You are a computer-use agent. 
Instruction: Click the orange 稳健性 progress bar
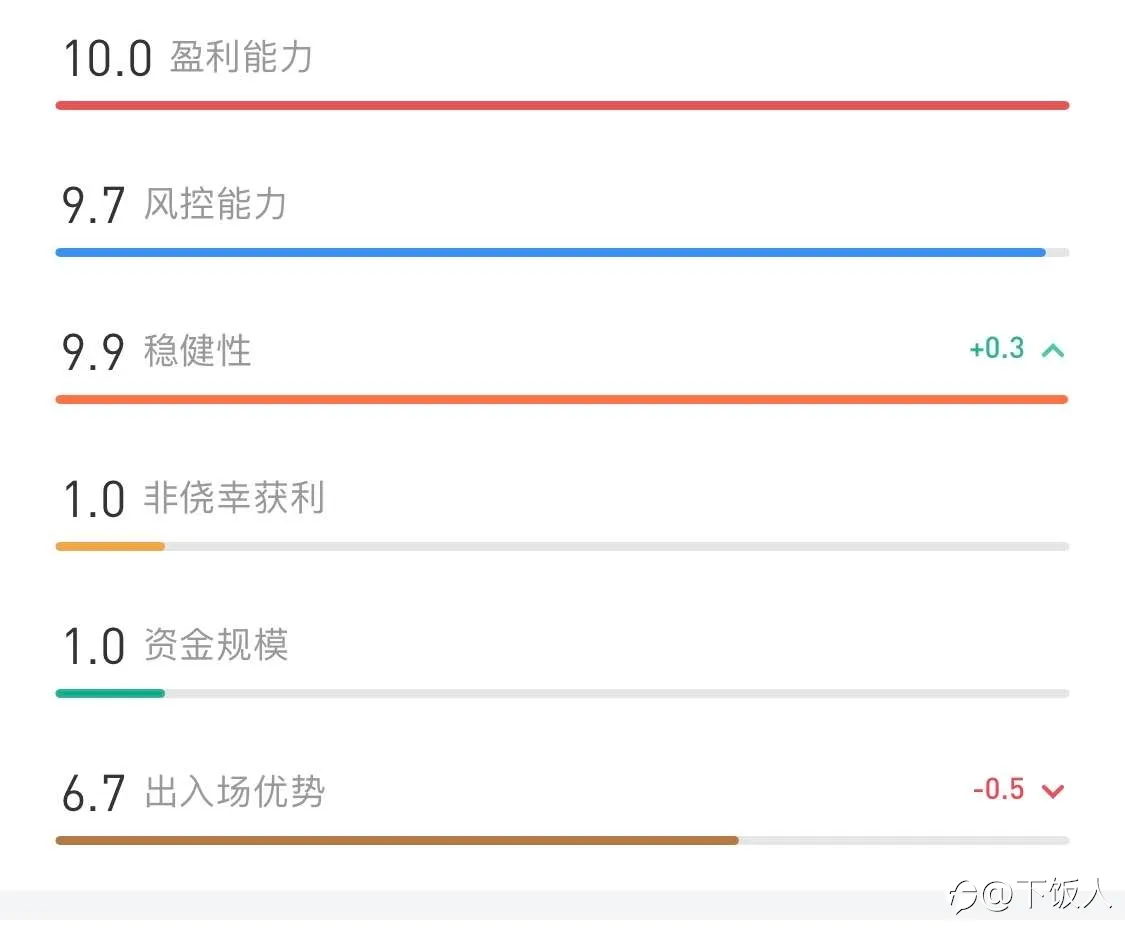[x=562, y=400]
